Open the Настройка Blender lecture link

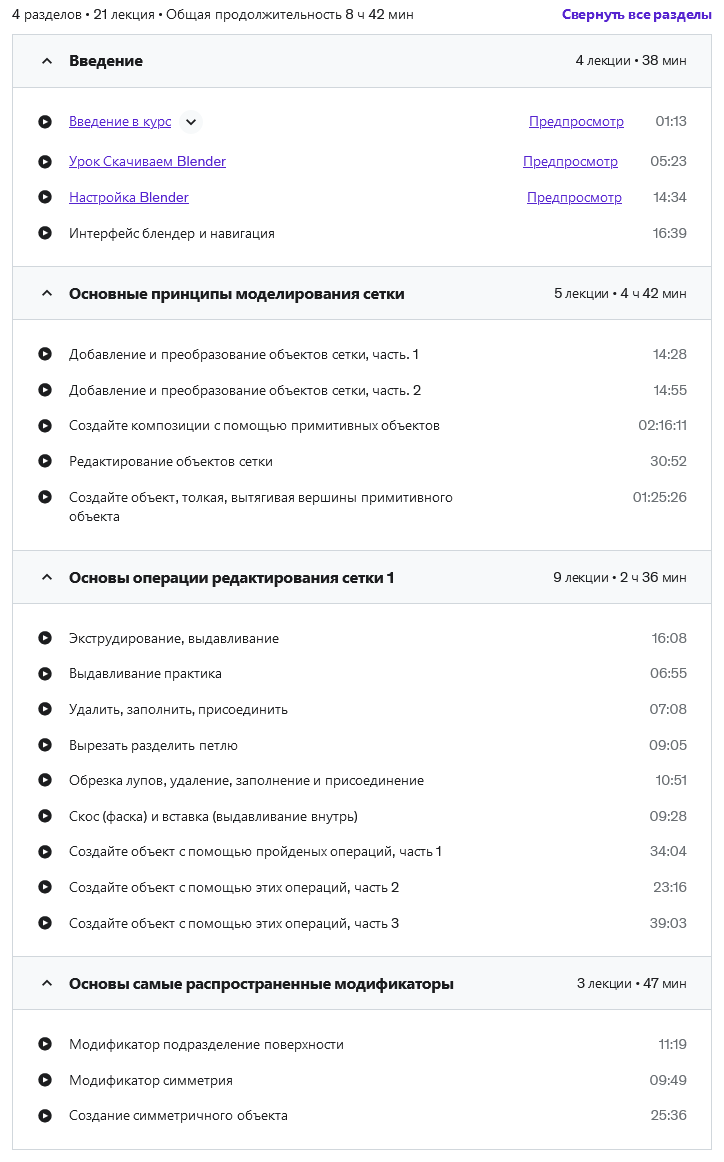coord(129,198)
